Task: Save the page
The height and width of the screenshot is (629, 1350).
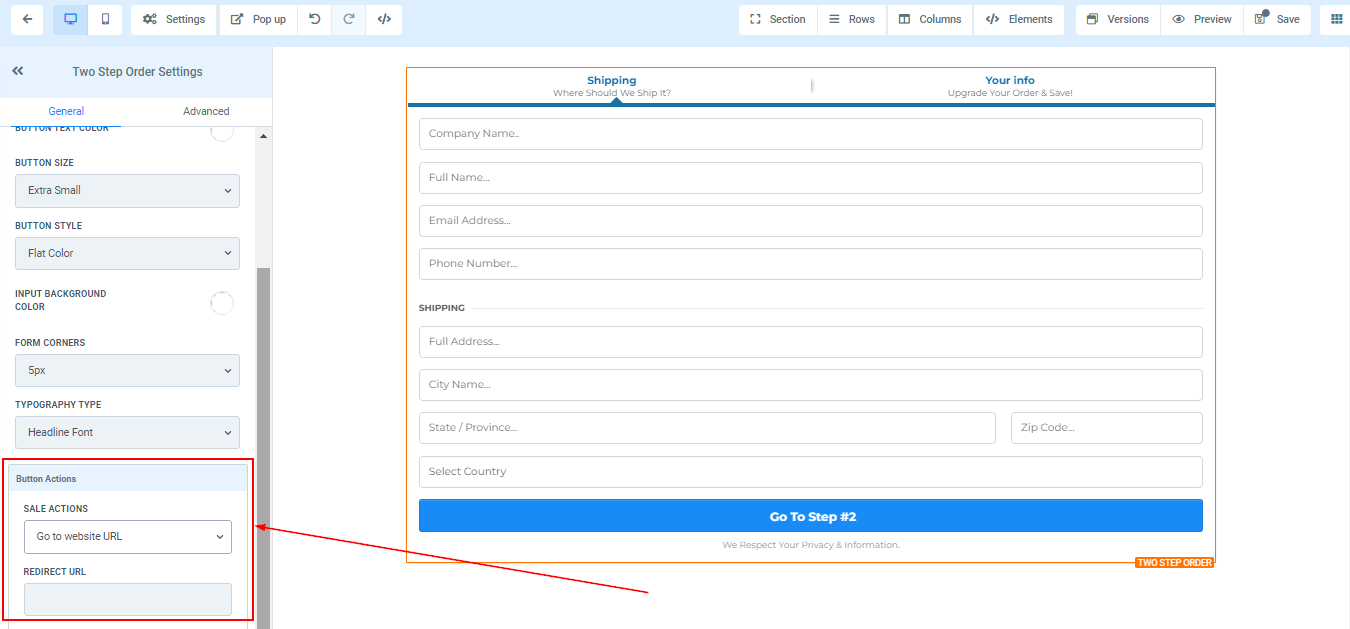Action: 1277,19
